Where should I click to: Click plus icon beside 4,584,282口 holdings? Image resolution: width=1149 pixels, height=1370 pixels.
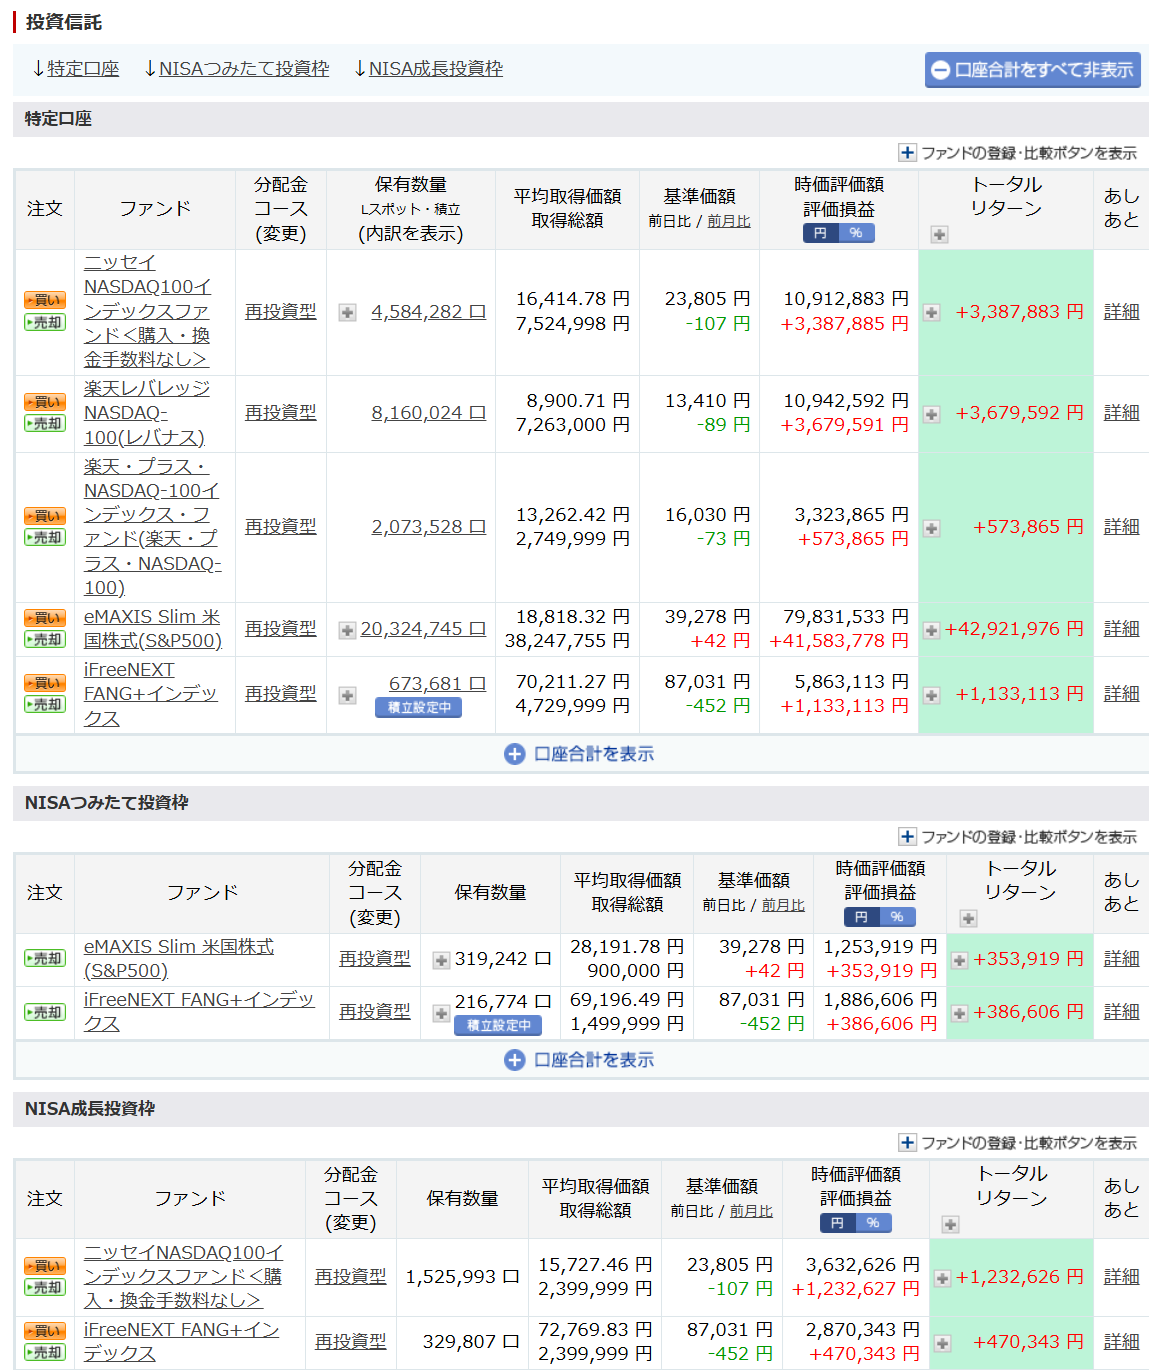tap(347, 313)
